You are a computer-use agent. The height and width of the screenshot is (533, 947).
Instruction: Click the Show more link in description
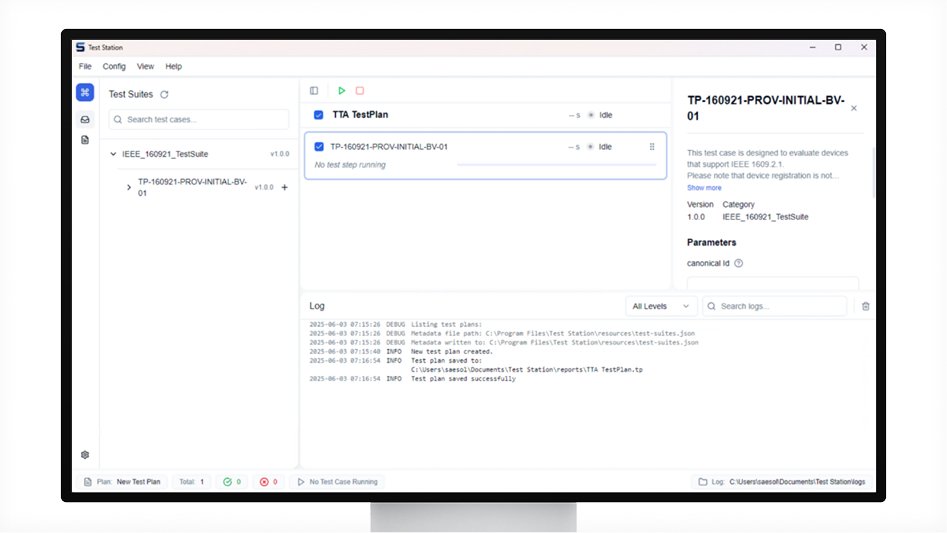pos(704,188)
